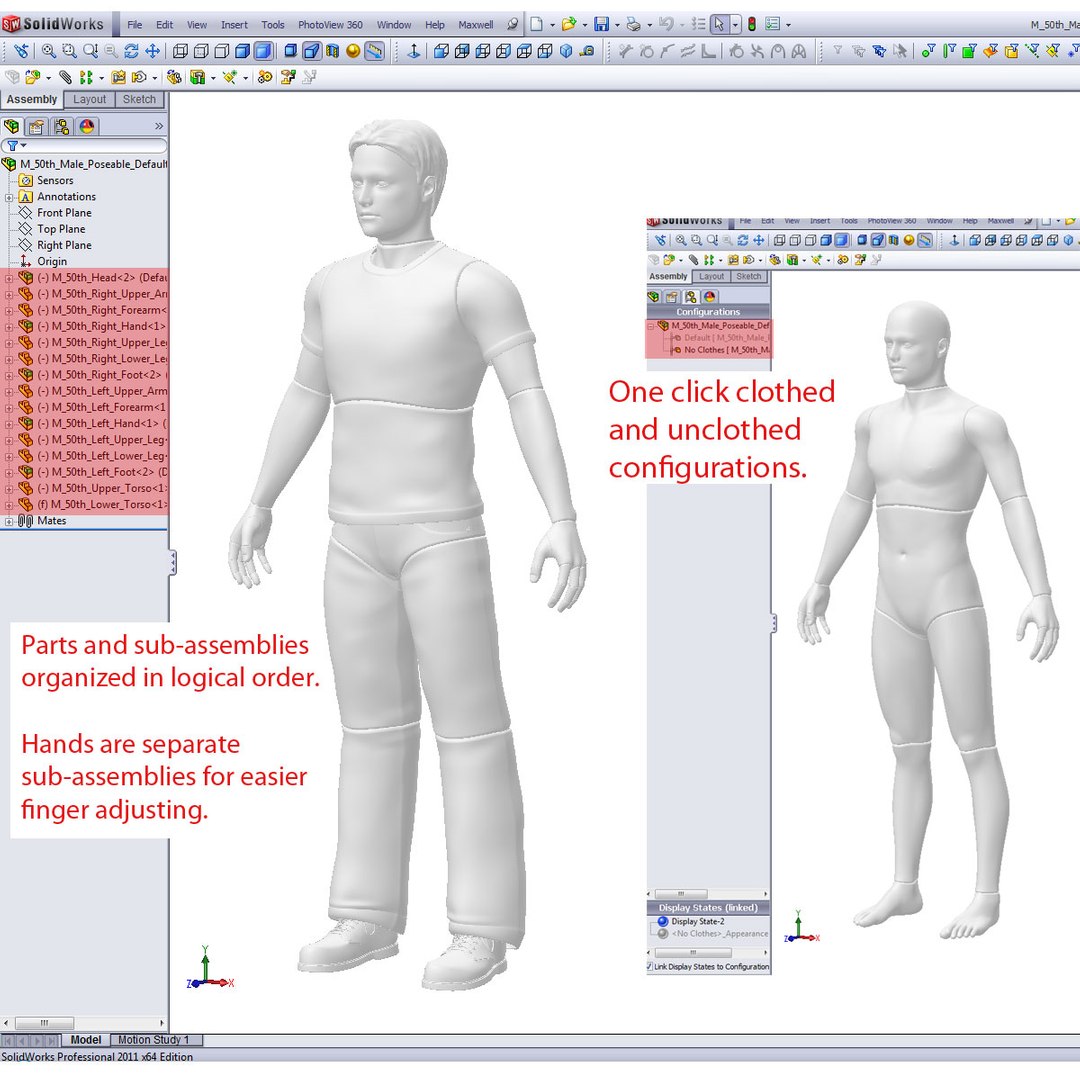Click the Filter Vertices icon
Viewport: 1080px width, 1080px height.
pos(928,51)
